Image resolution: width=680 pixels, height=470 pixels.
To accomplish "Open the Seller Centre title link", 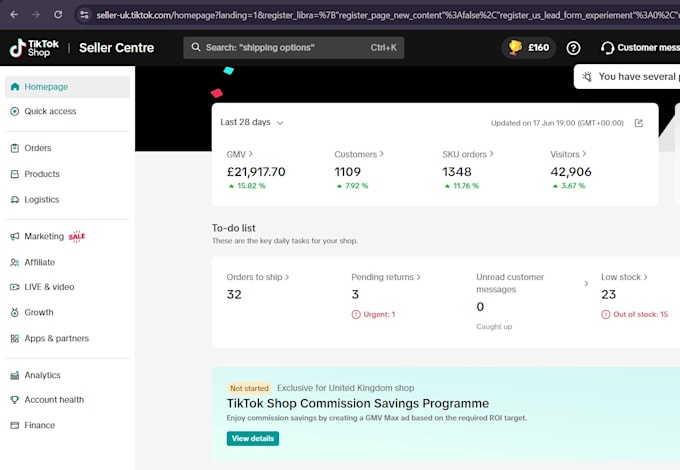I will (x=116, y=48).
